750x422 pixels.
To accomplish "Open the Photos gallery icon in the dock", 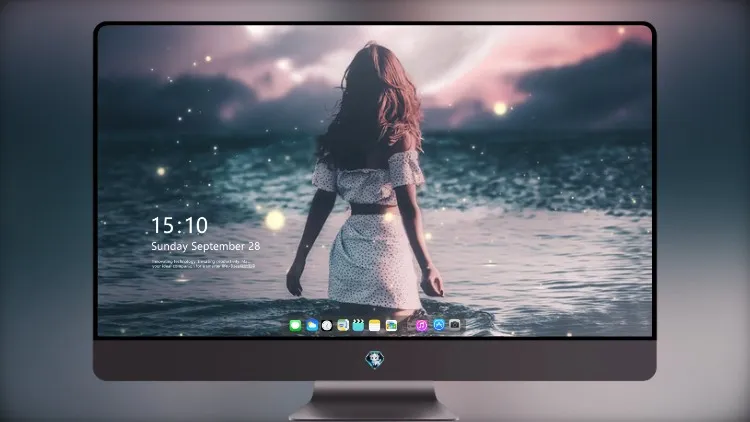I will (391, 326).
